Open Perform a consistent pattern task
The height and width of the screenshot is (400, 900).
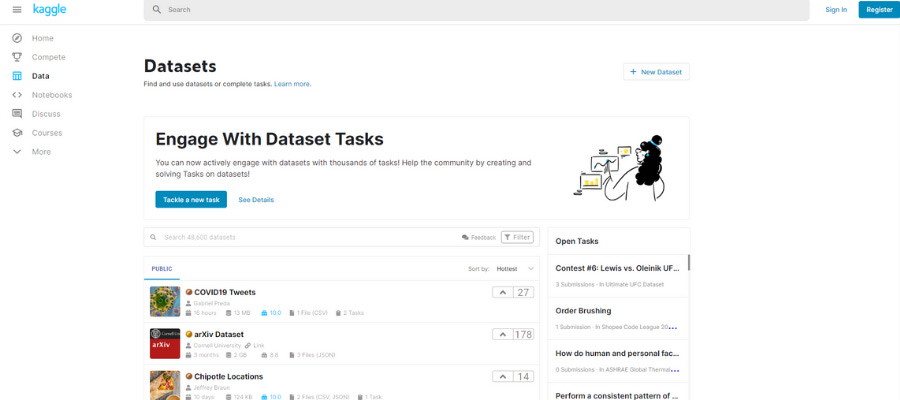point(618,395)
